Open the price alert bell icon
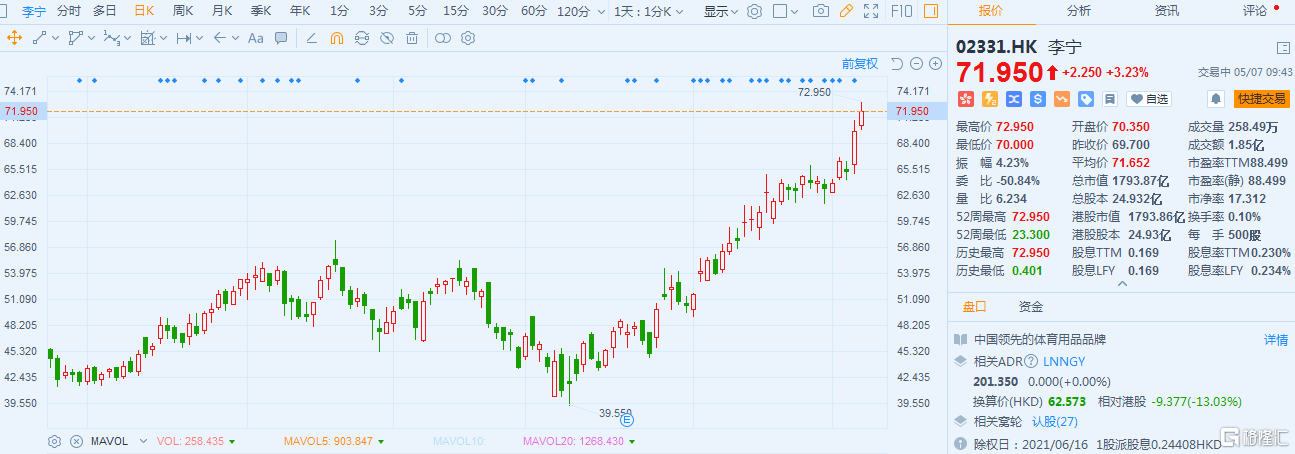The width and height of the screenshot is (1295, 454). (1216, 99)
